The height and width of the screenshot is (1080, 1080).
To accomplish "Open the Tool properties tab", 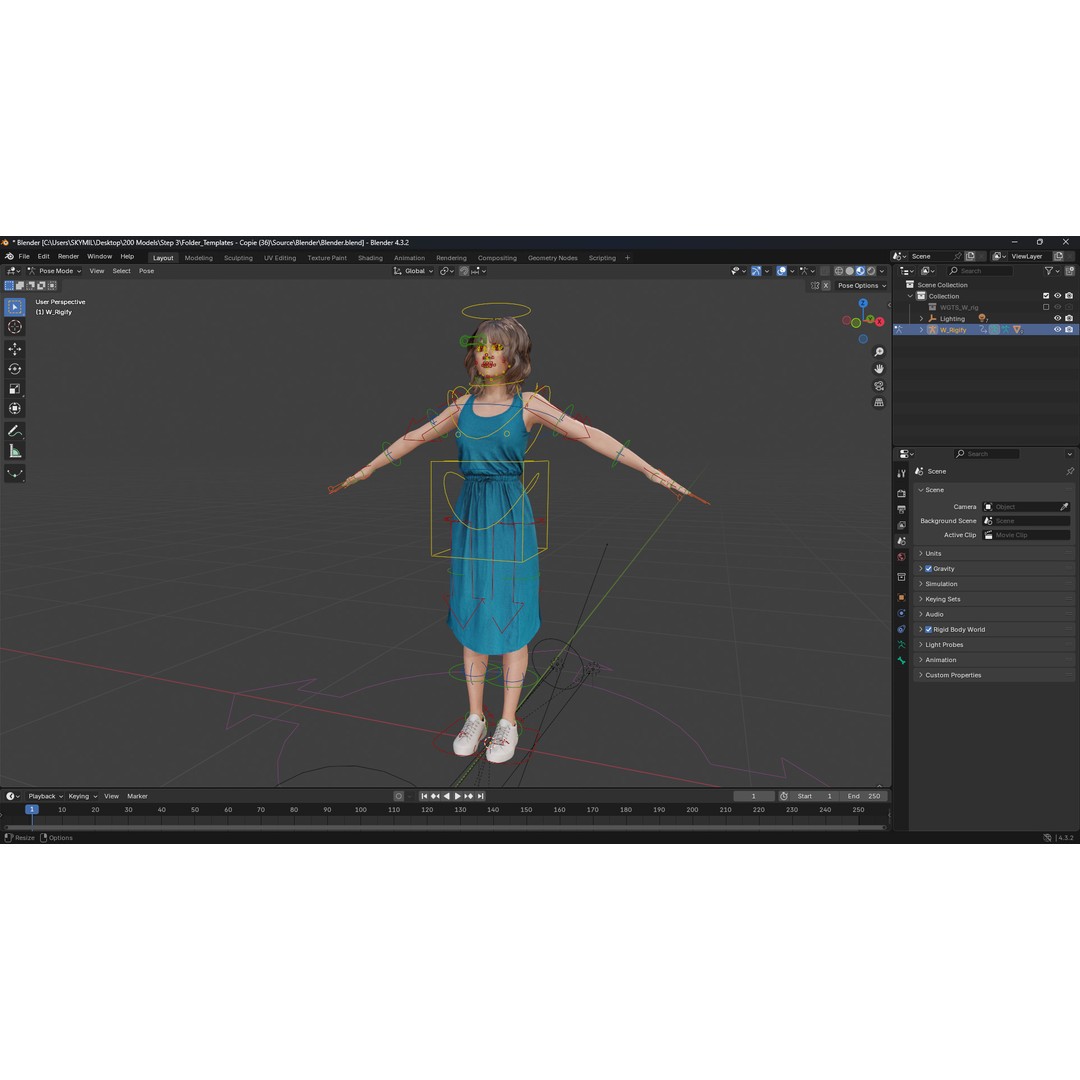I will [901, 473].
